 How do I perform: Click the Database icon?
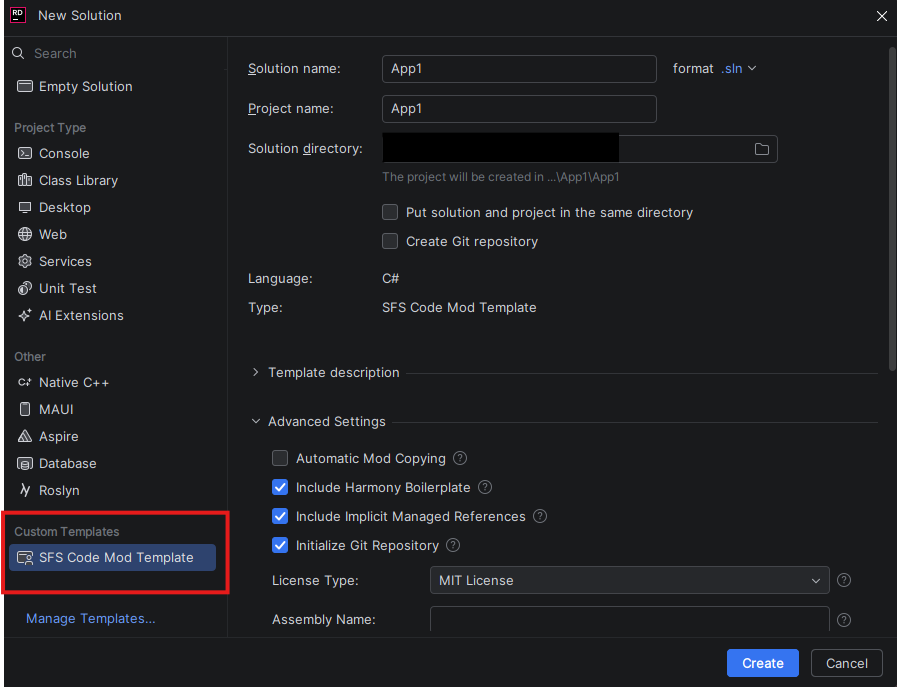pos(25,463)
